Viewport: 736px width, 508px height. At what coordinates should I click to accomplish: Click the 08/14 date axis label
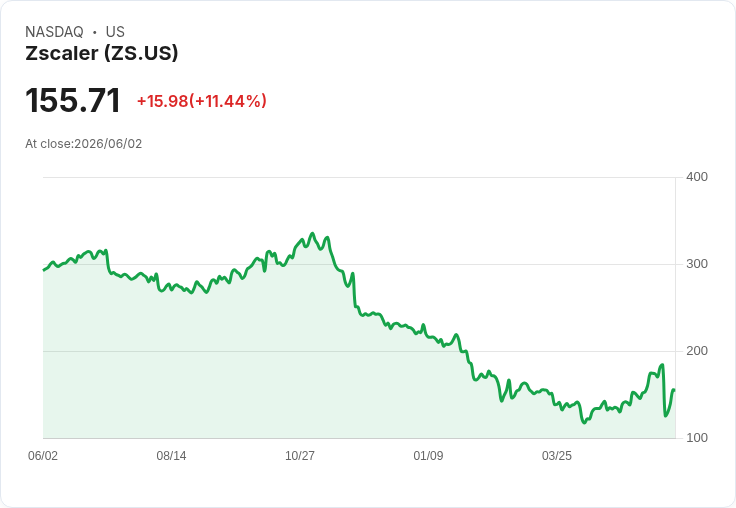pyautogui.click(x=171, y=455)
